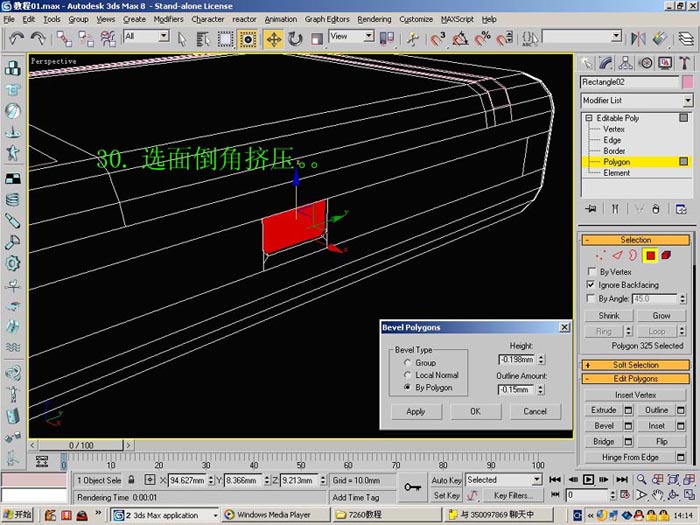The width and height of the screenshot is (700, 525).
Task: Toggle the 3D Snaps magnet icon
Action: pos(438,39)
